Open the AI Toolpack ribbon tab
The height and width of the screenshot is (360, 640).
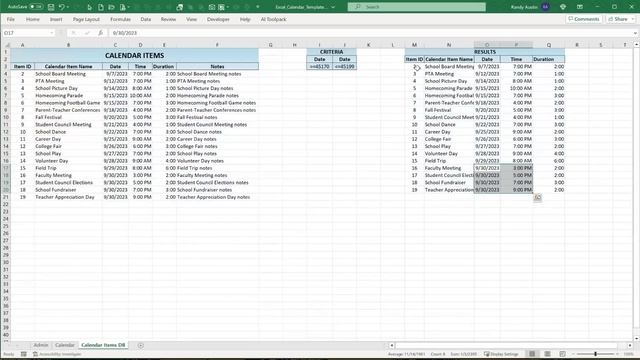pyautogui.click(x=273, y=19)
